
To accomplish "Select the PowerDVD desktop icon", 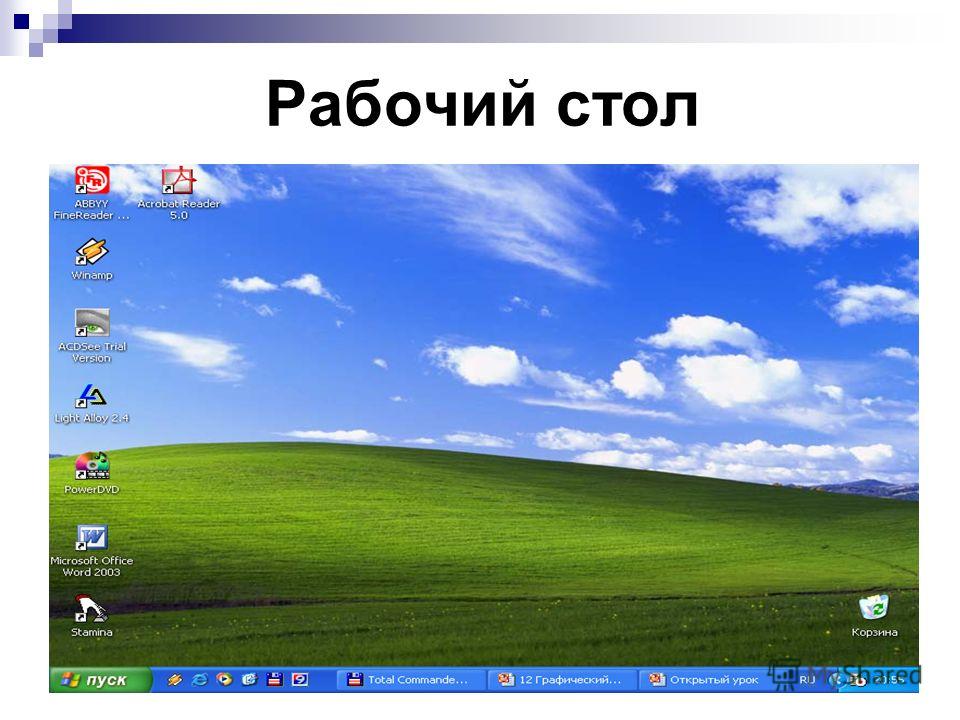I will [92, 473].
